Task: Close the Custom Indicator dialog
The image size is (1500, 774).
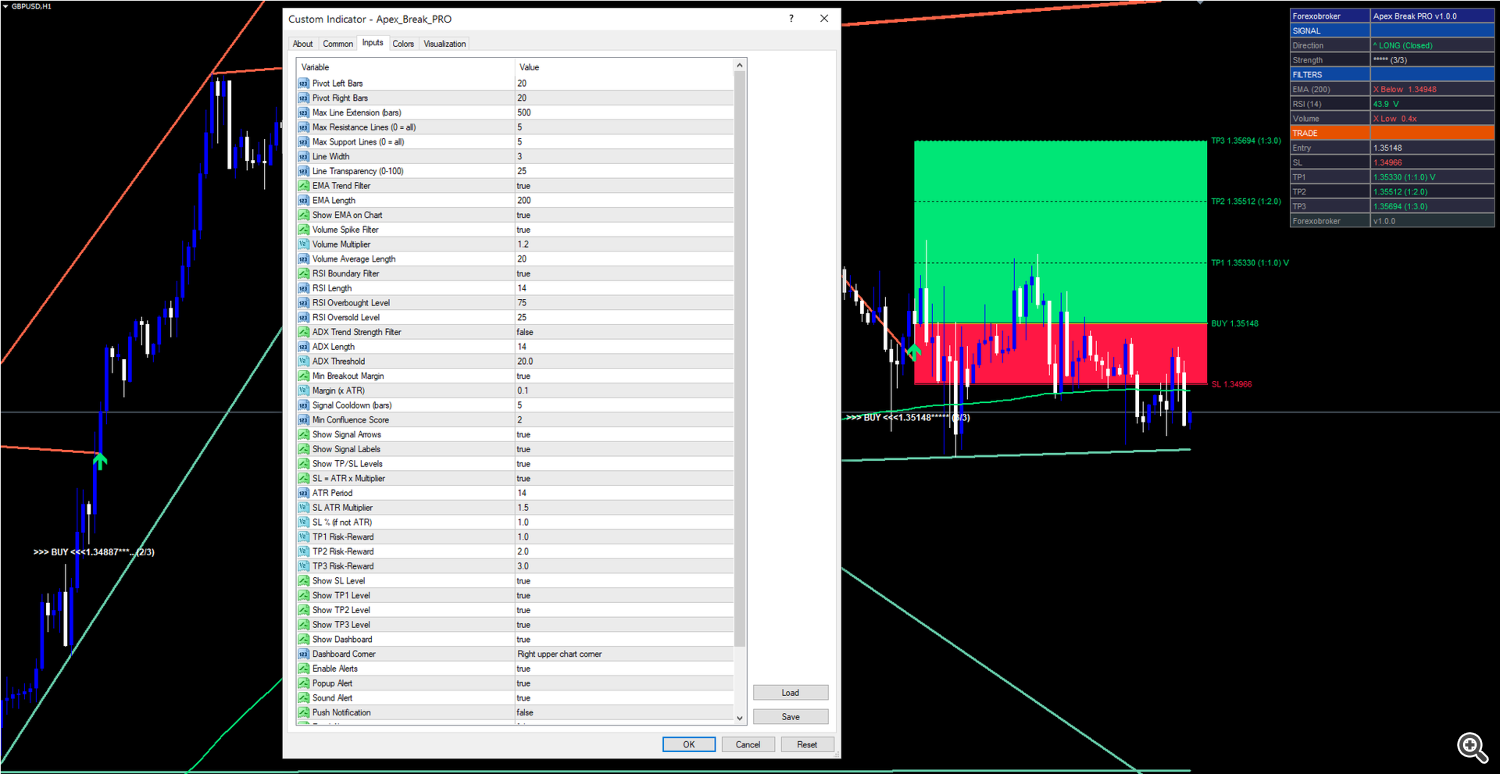Action: click(824, 19)
